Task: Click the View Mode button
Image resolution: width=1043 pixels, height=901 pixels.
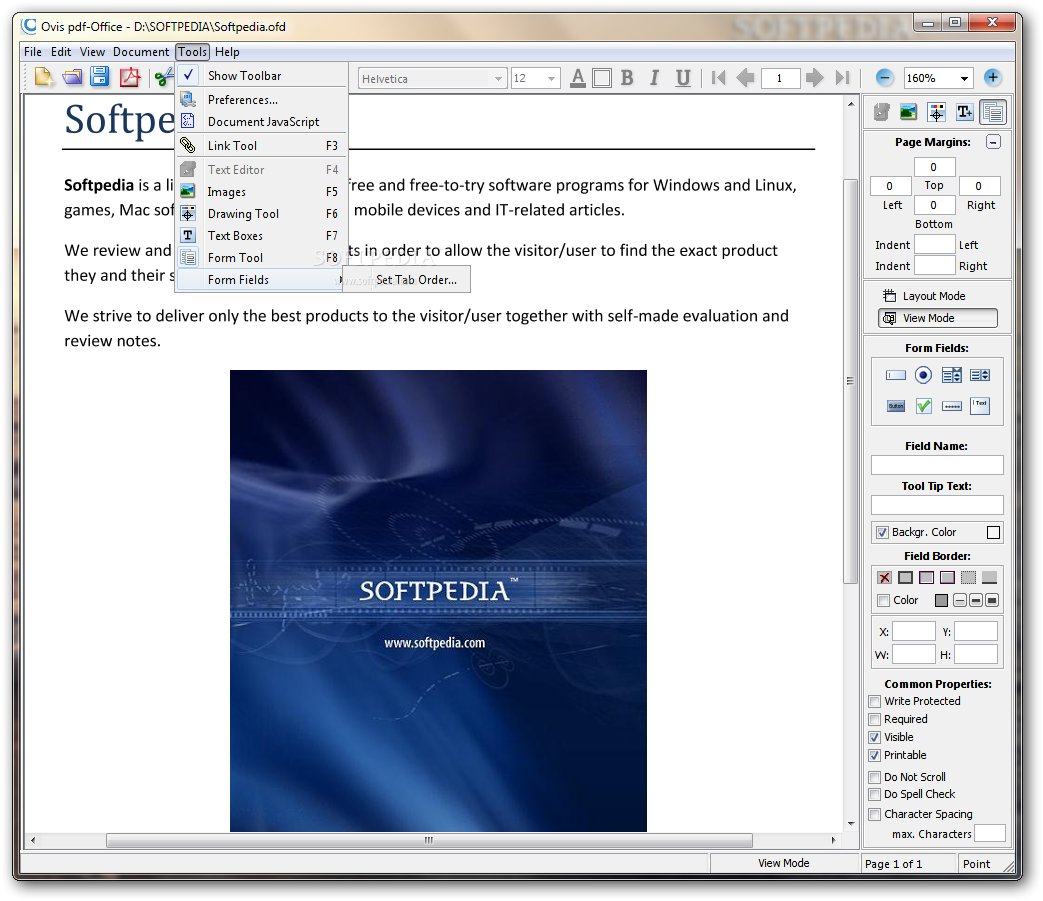Action: 937,319
